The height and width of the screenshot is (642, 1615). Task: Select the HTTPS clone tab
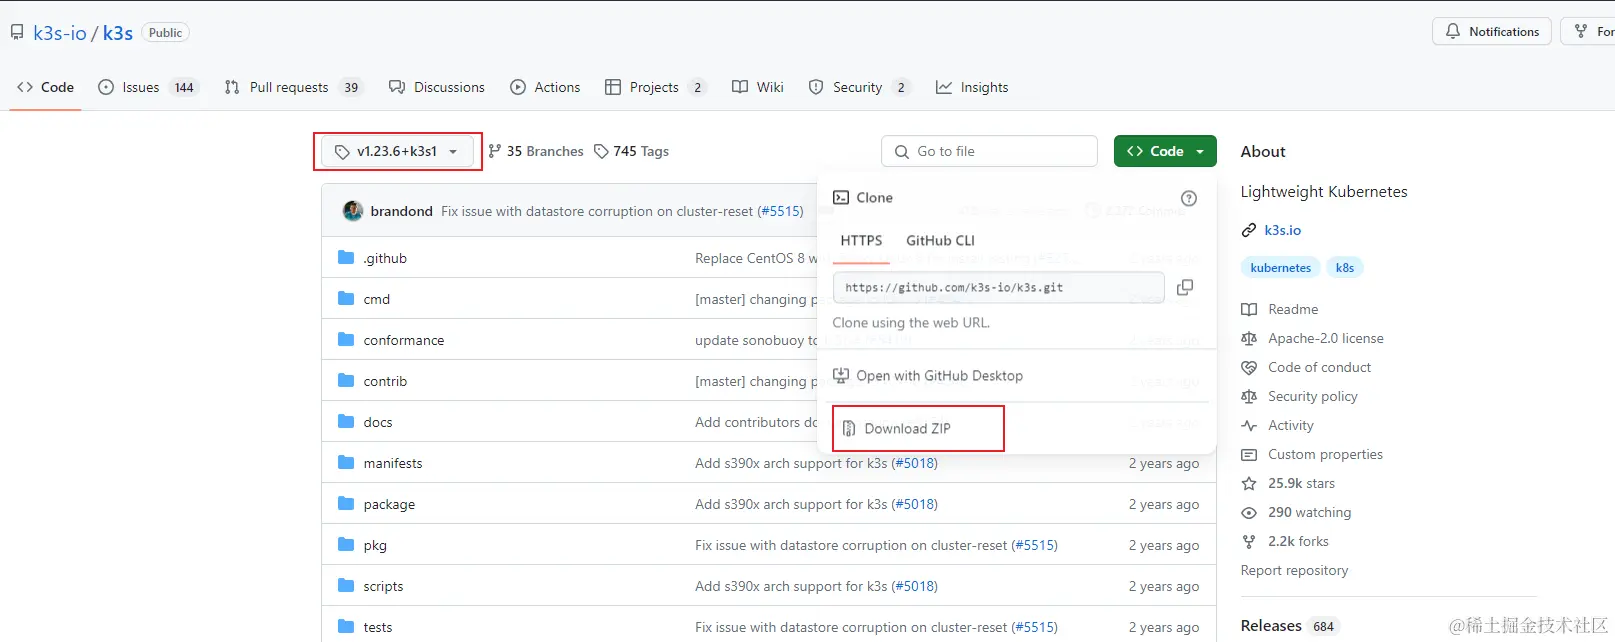point(861,240)
